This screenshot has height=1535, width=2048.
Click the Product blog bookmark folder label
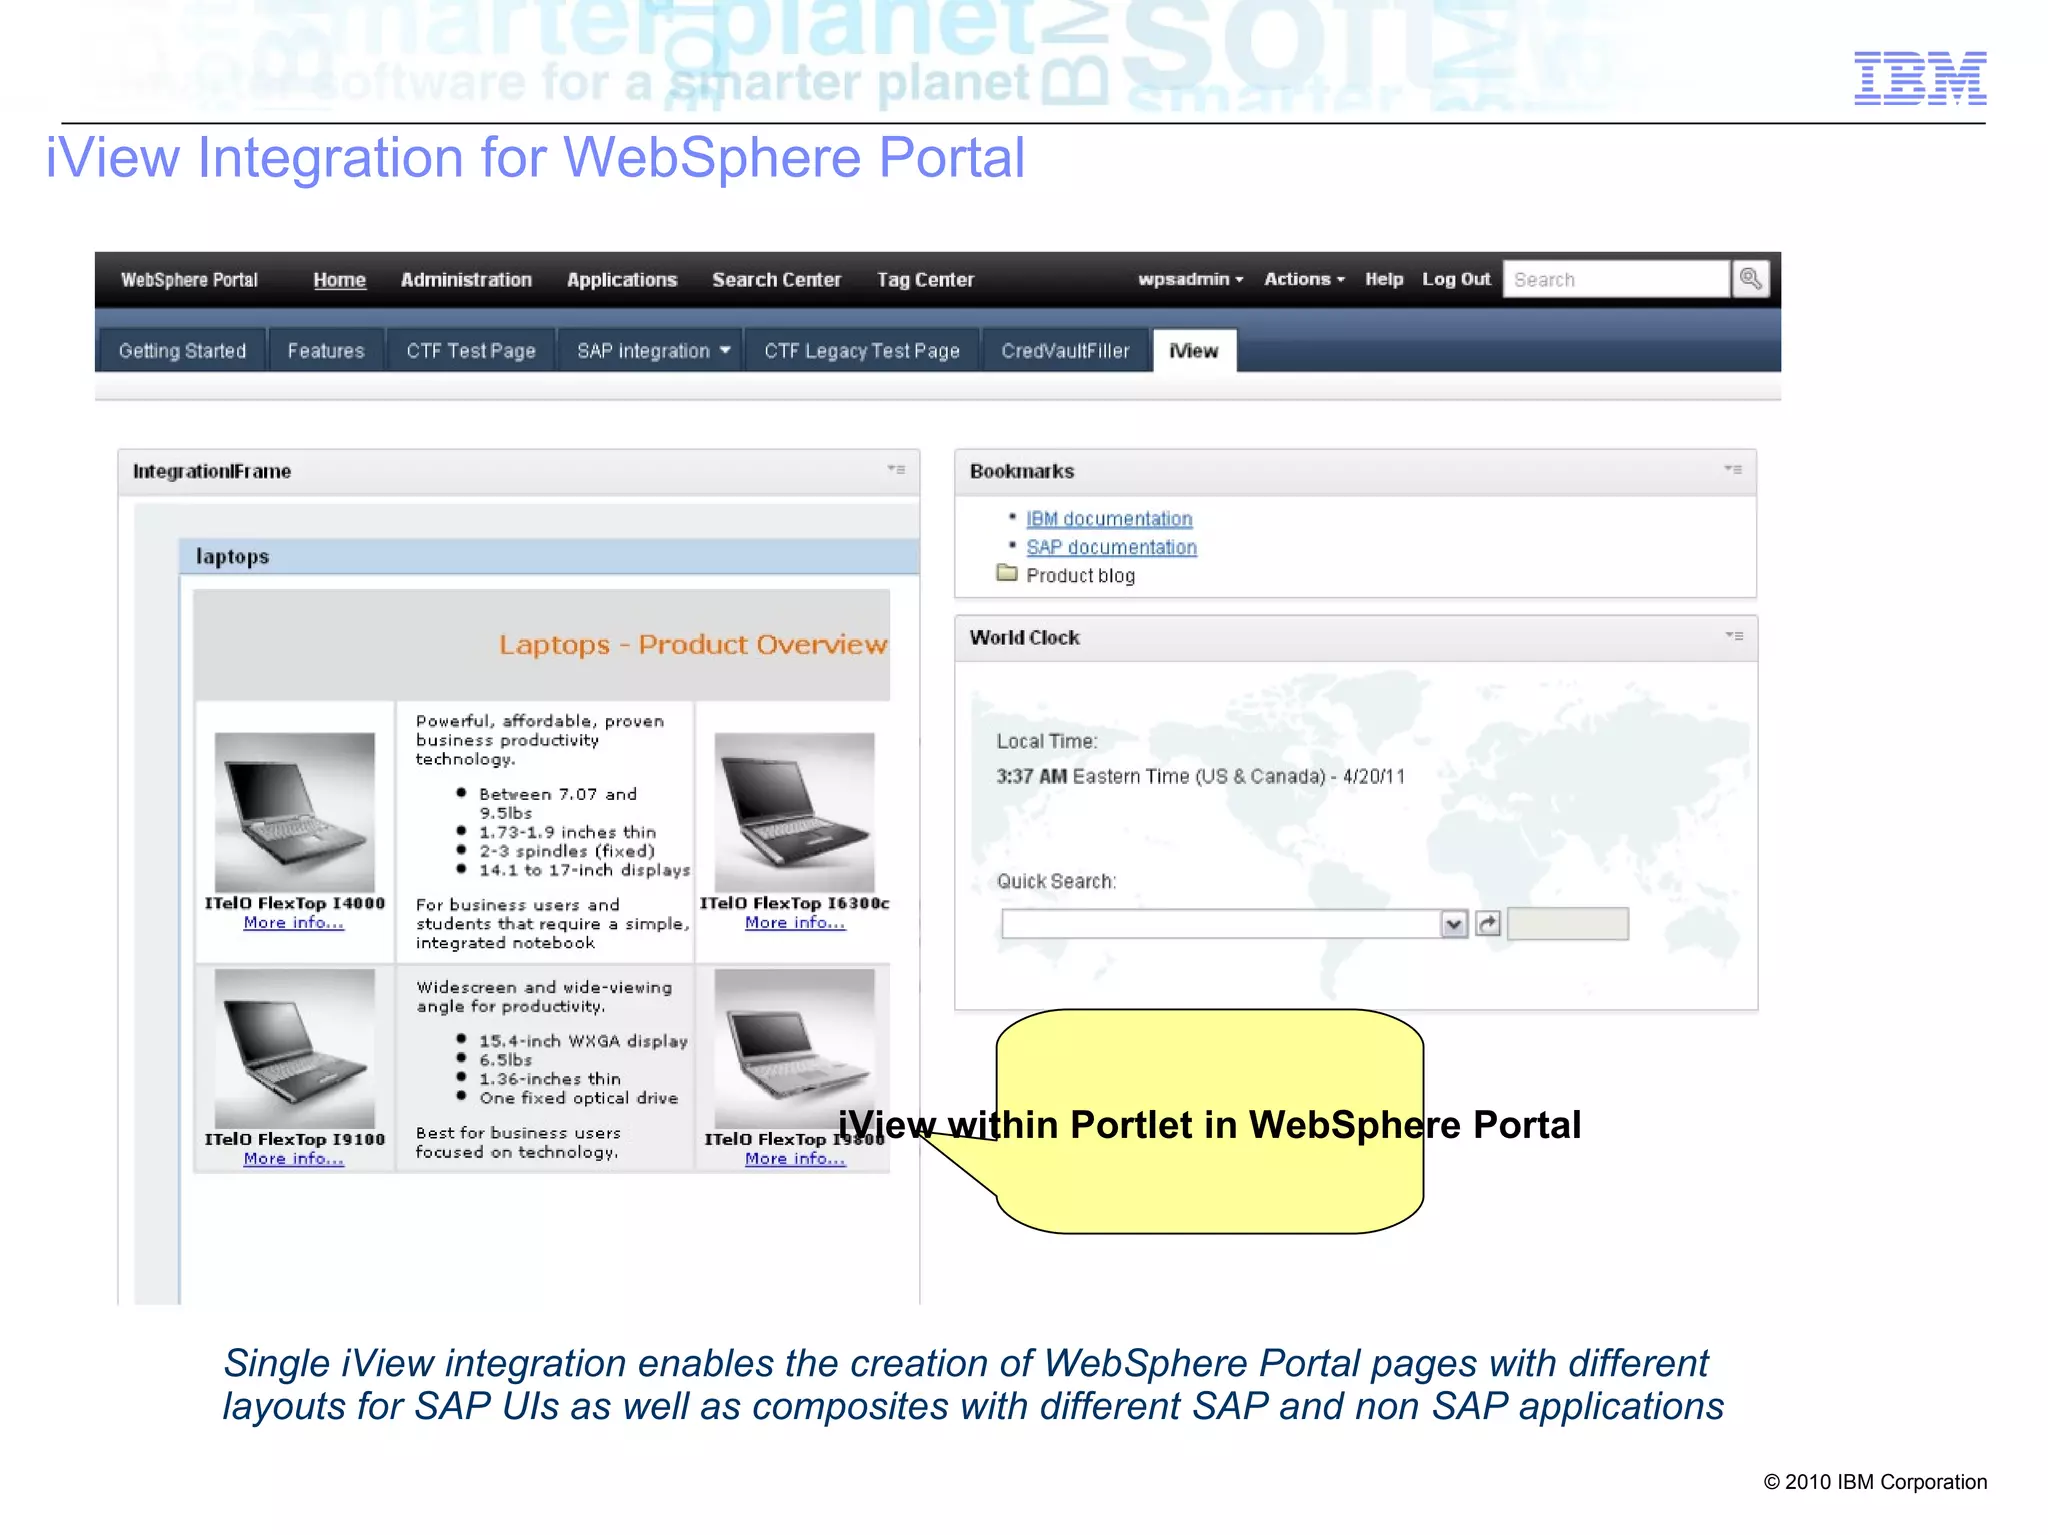pos(1080,575)
